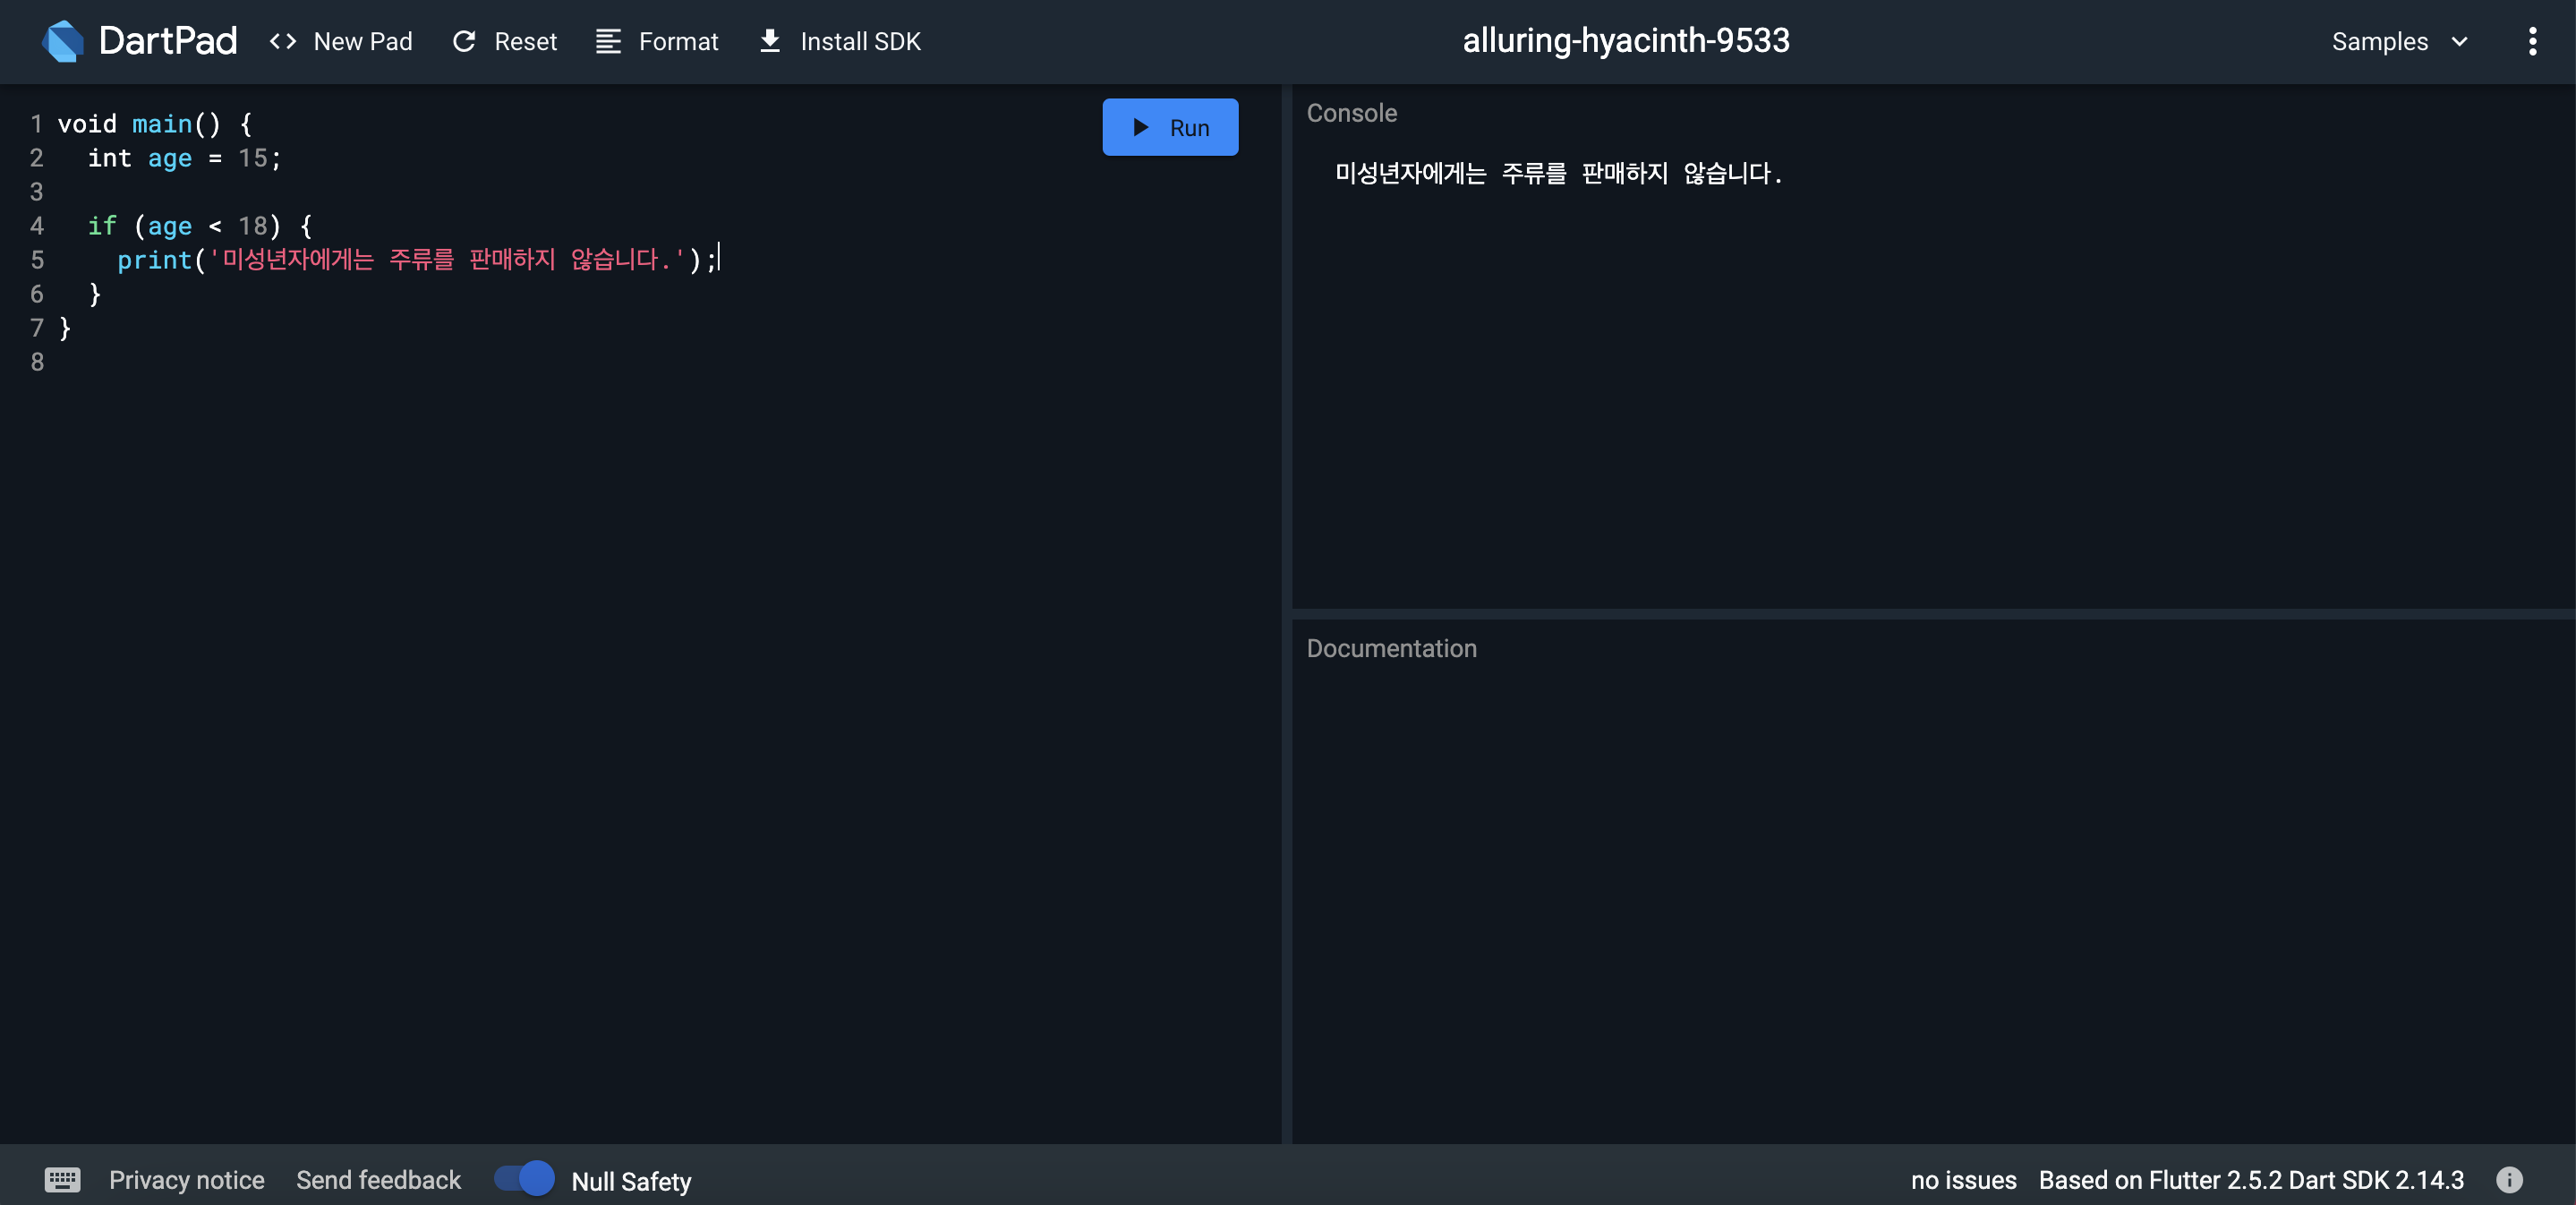Click the info icon beside SDK version
Image resolution: width=2576 pixels, height=1205 pixels.
pyautogui.click(x=2509, y=1180)
